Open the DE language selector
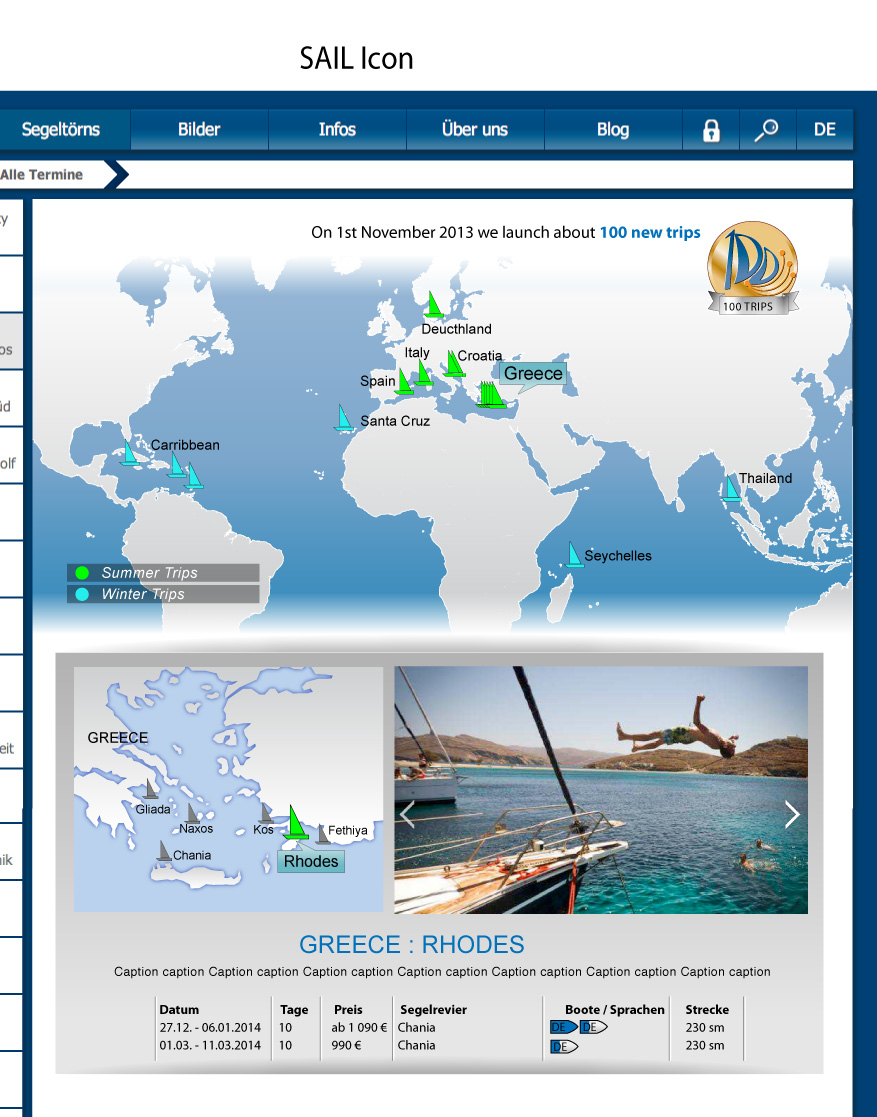Viewport: 877px width, 1117px height. (x=824, y=130)
